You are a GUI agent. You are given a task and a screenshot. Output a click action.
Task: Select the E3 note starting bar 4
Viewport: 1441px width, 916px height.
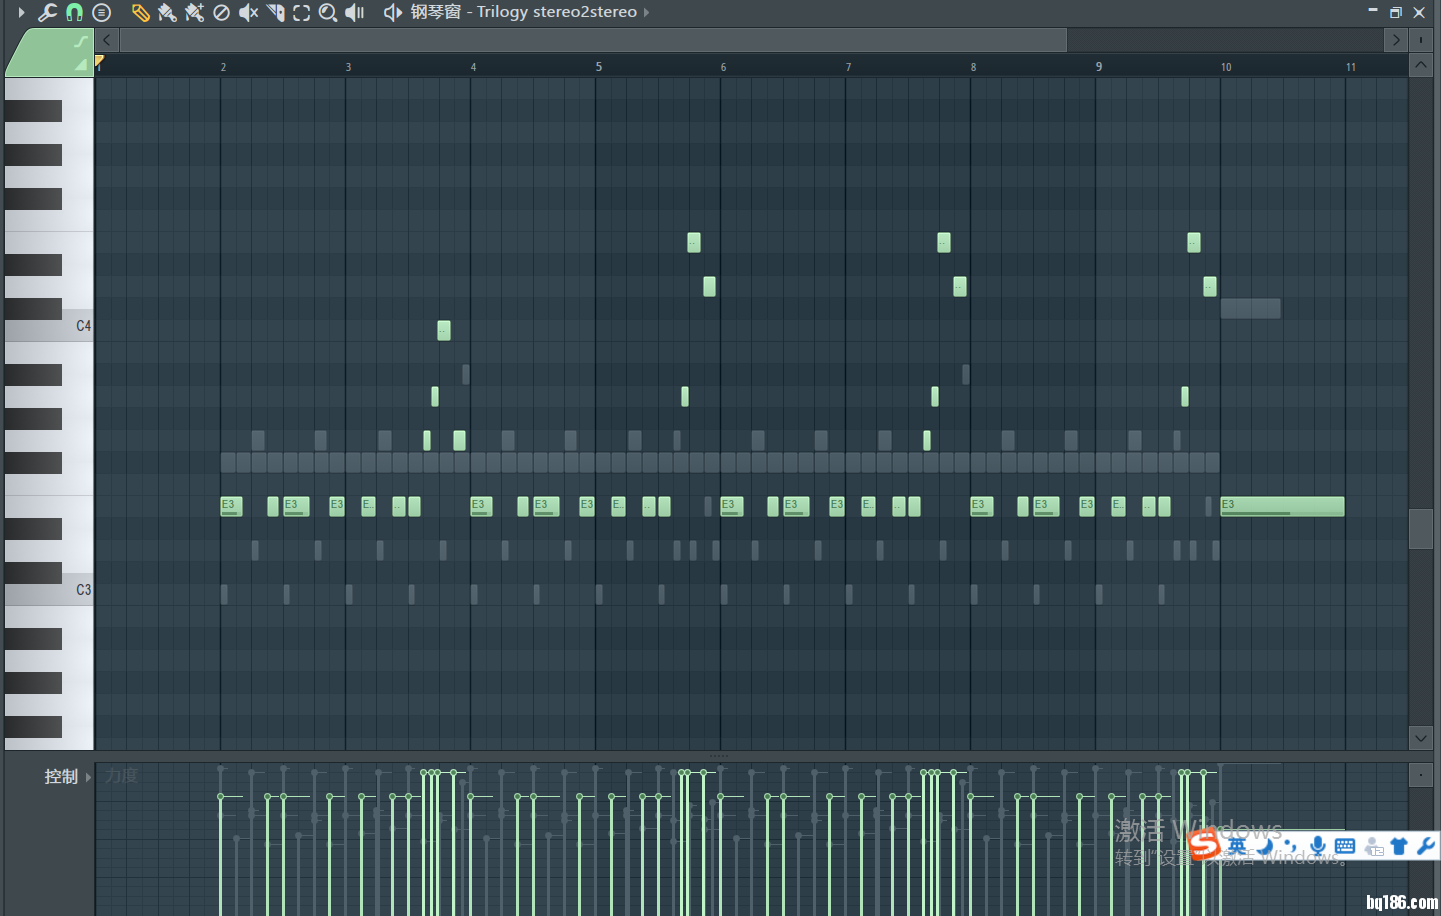tap(481, 506)
